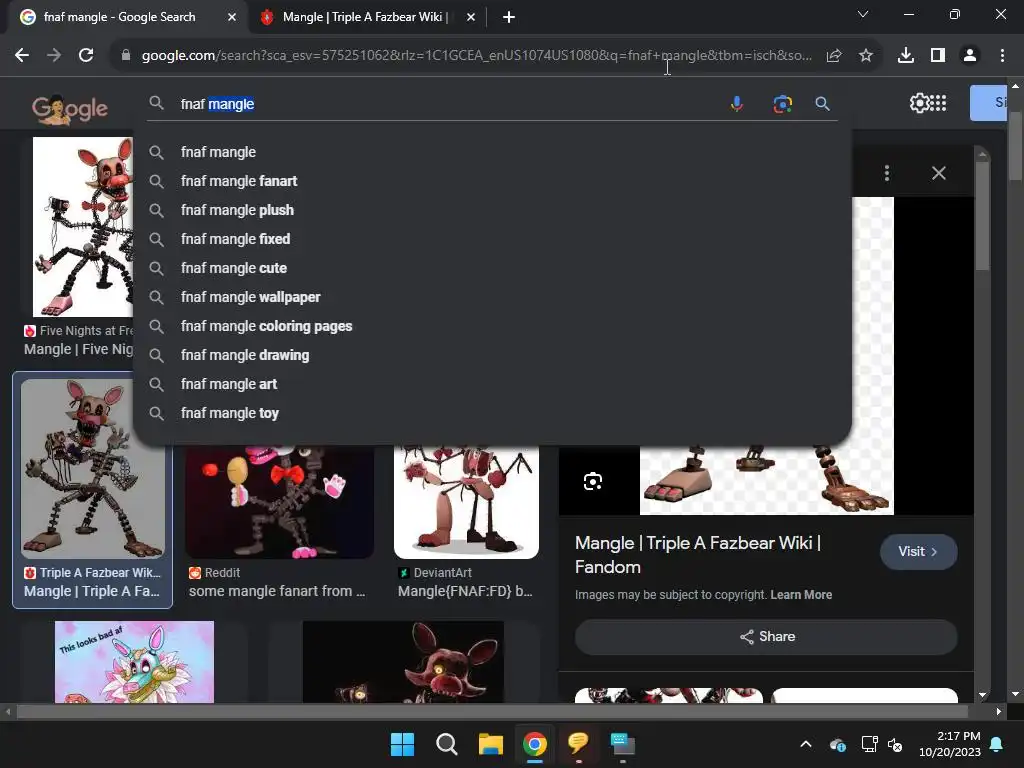The height and width of the screenshot is (768, 1024).
Task: Click the voice search microphone icon
Action: click(737, 104)
